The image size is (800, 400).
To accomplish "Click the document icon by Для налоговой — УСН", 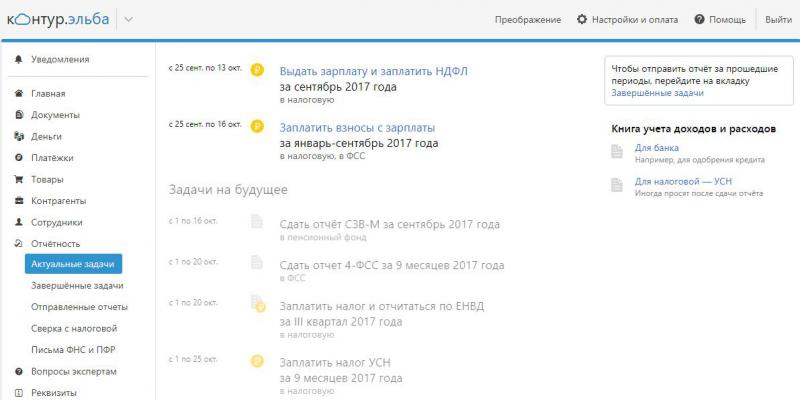I will 618,184.
